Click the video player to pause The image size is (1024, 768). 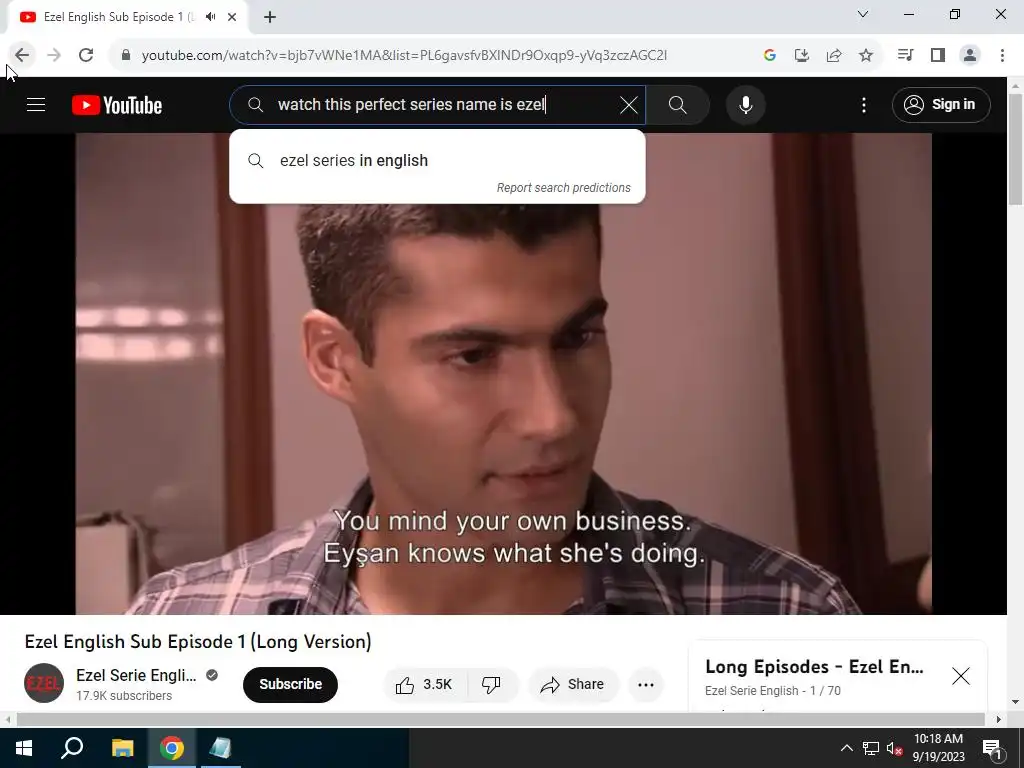coord(503,374)
